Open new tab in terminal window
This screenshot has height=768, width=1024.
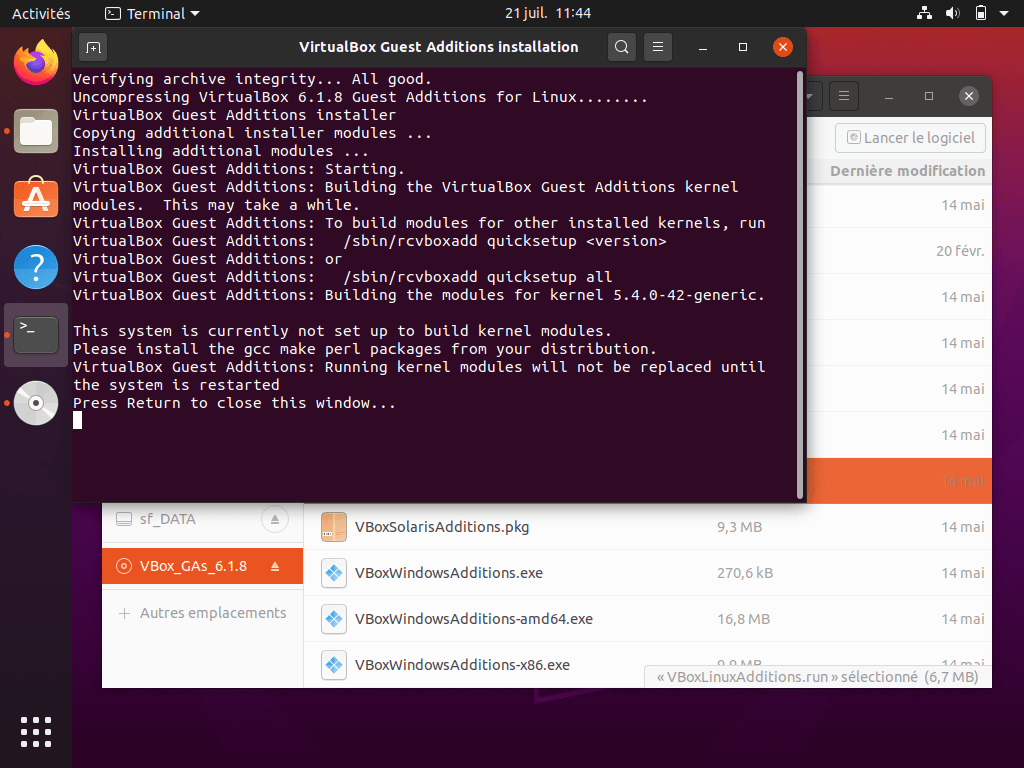tap(93, 47)
